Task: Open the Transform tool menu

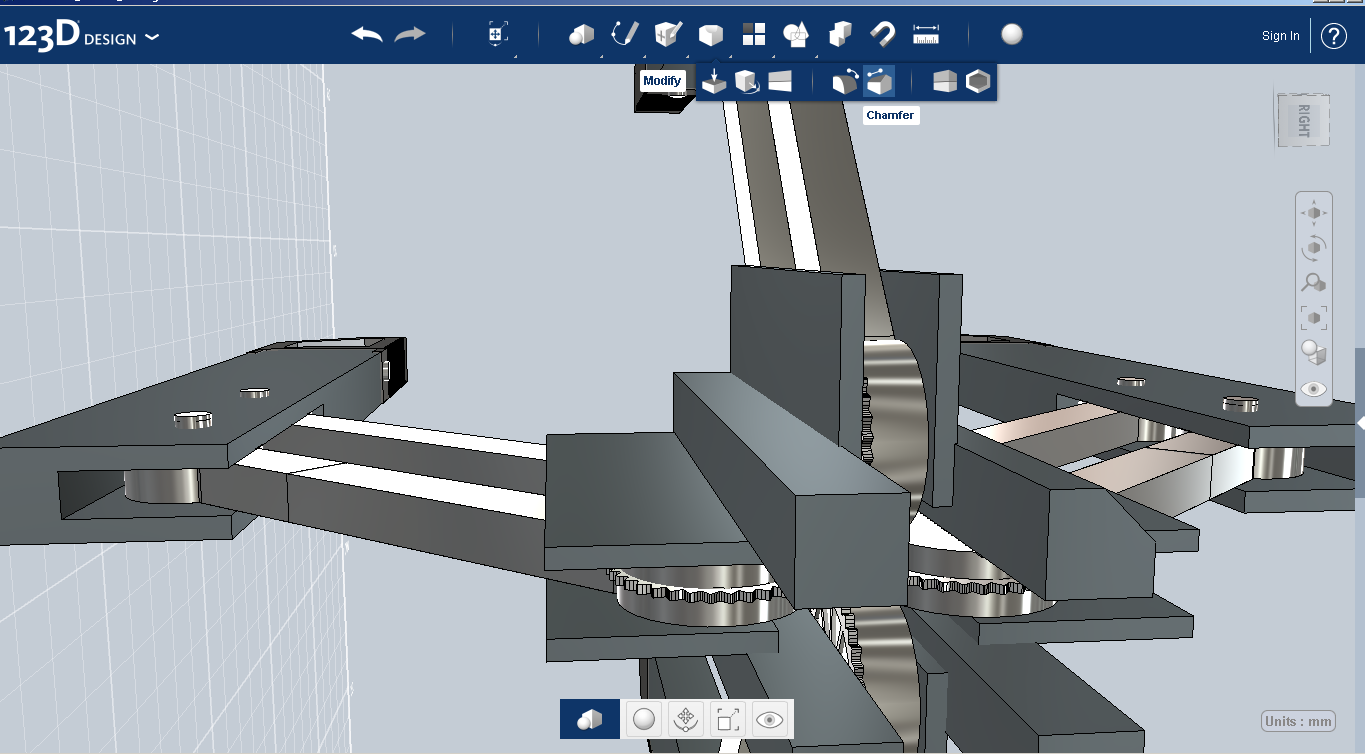Action: [497, 35]
